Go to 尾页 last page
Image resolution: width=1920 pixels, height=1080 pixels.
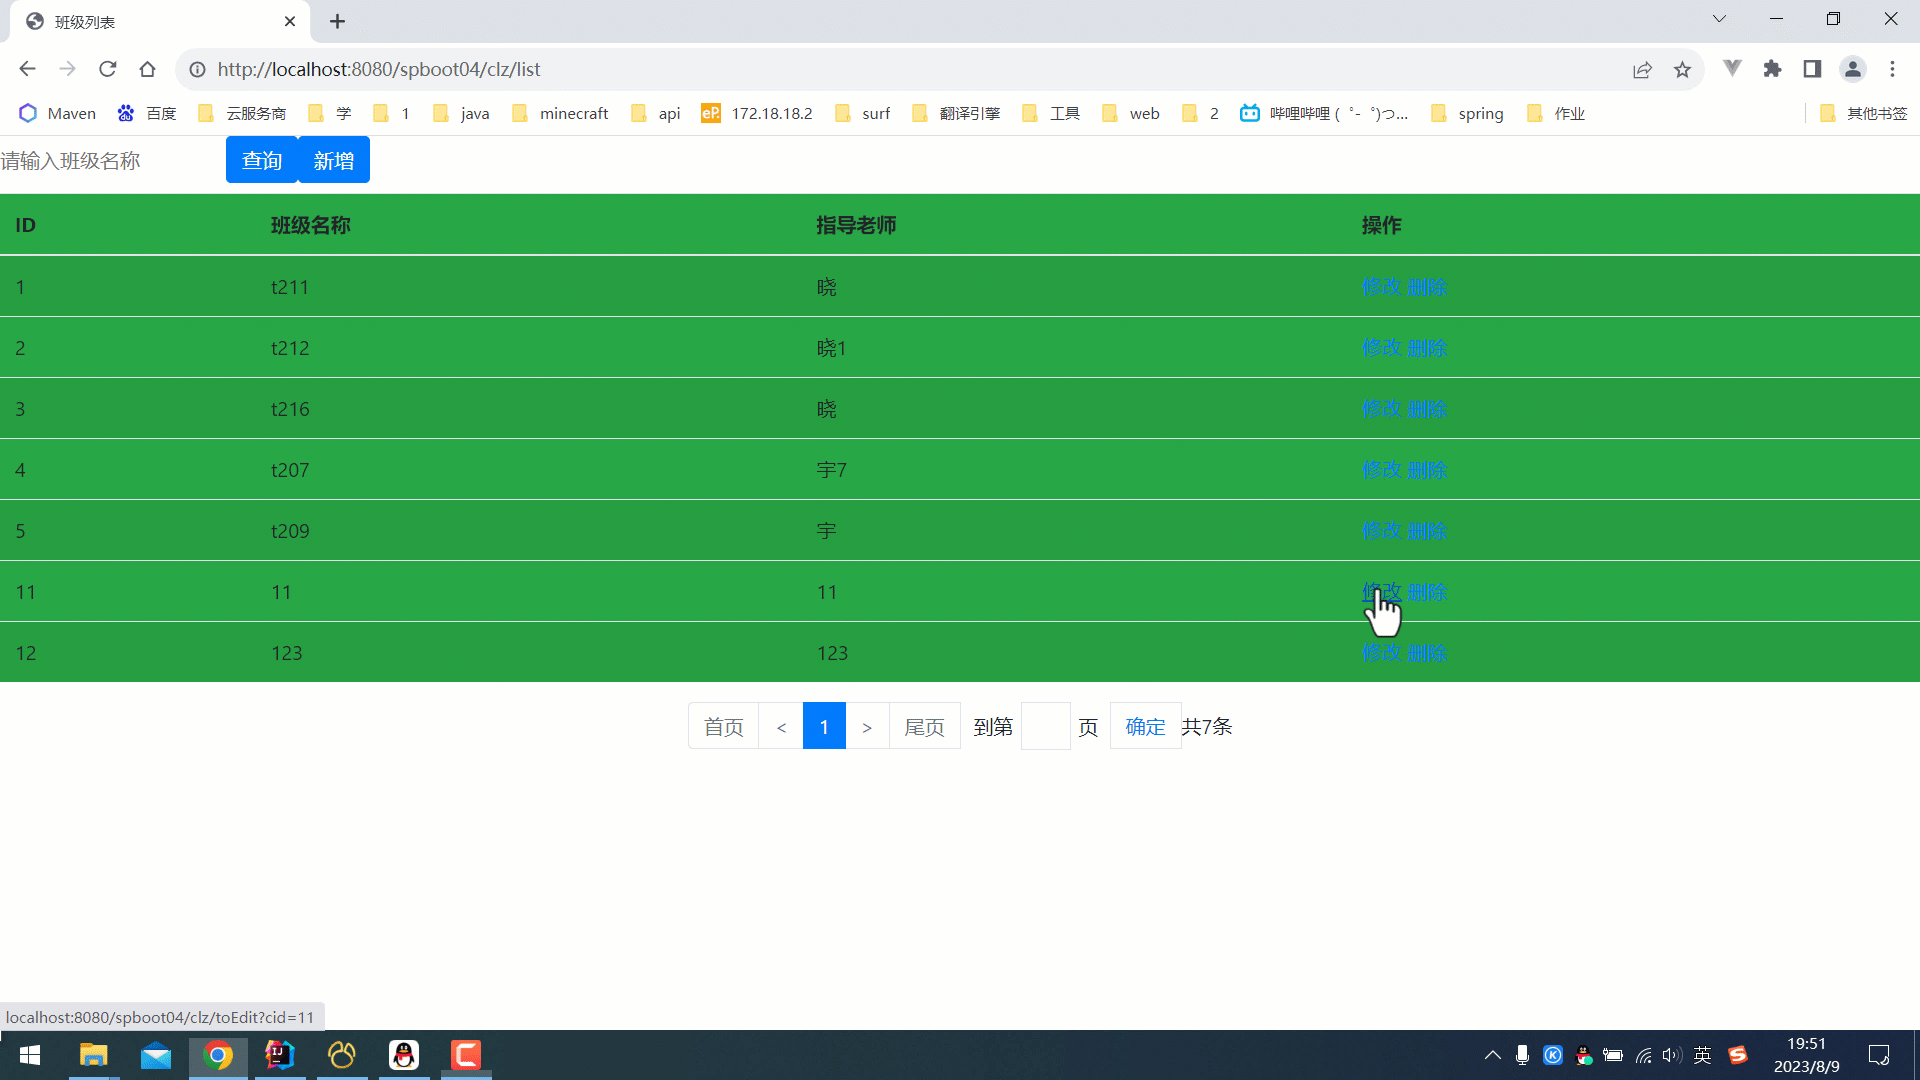pos(924,726)
